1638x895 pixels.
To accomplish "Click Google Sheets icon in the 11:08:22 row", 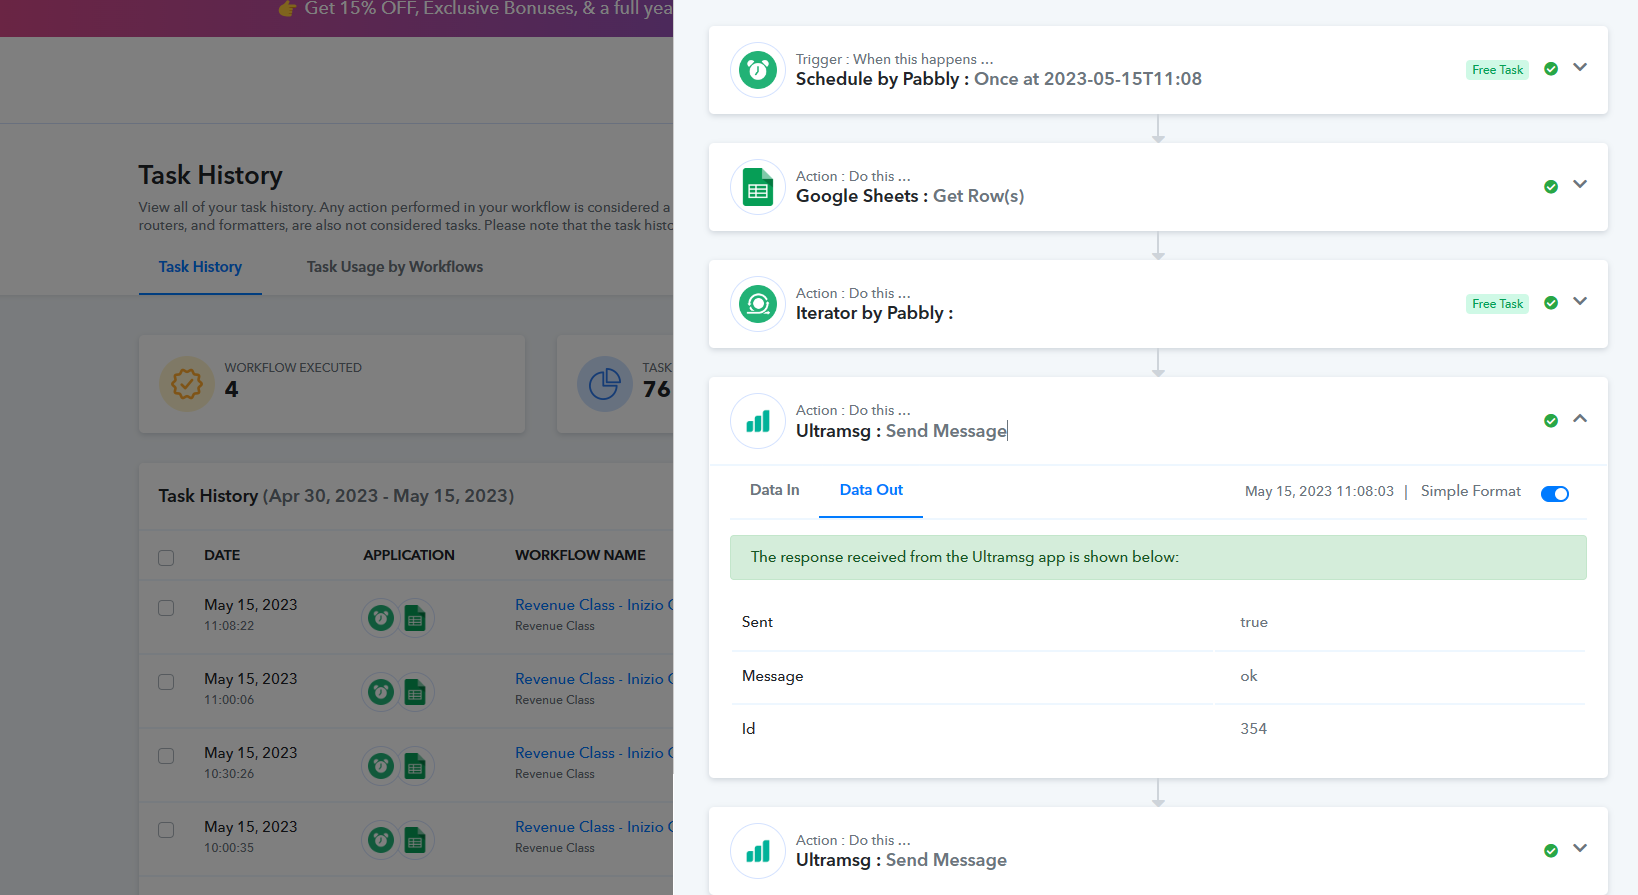I will click(415, 619).
